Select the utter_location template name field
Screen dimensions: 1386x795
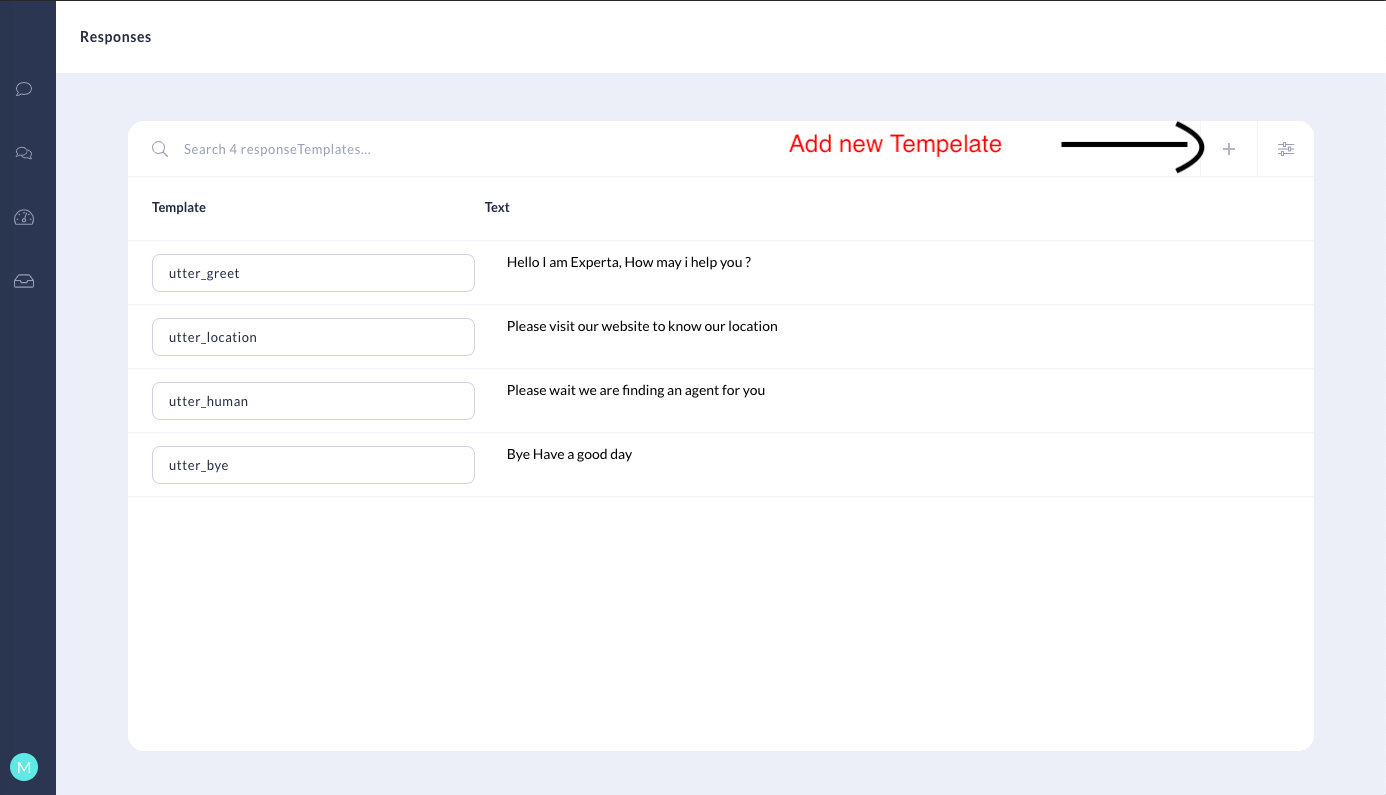pos(313,337)
